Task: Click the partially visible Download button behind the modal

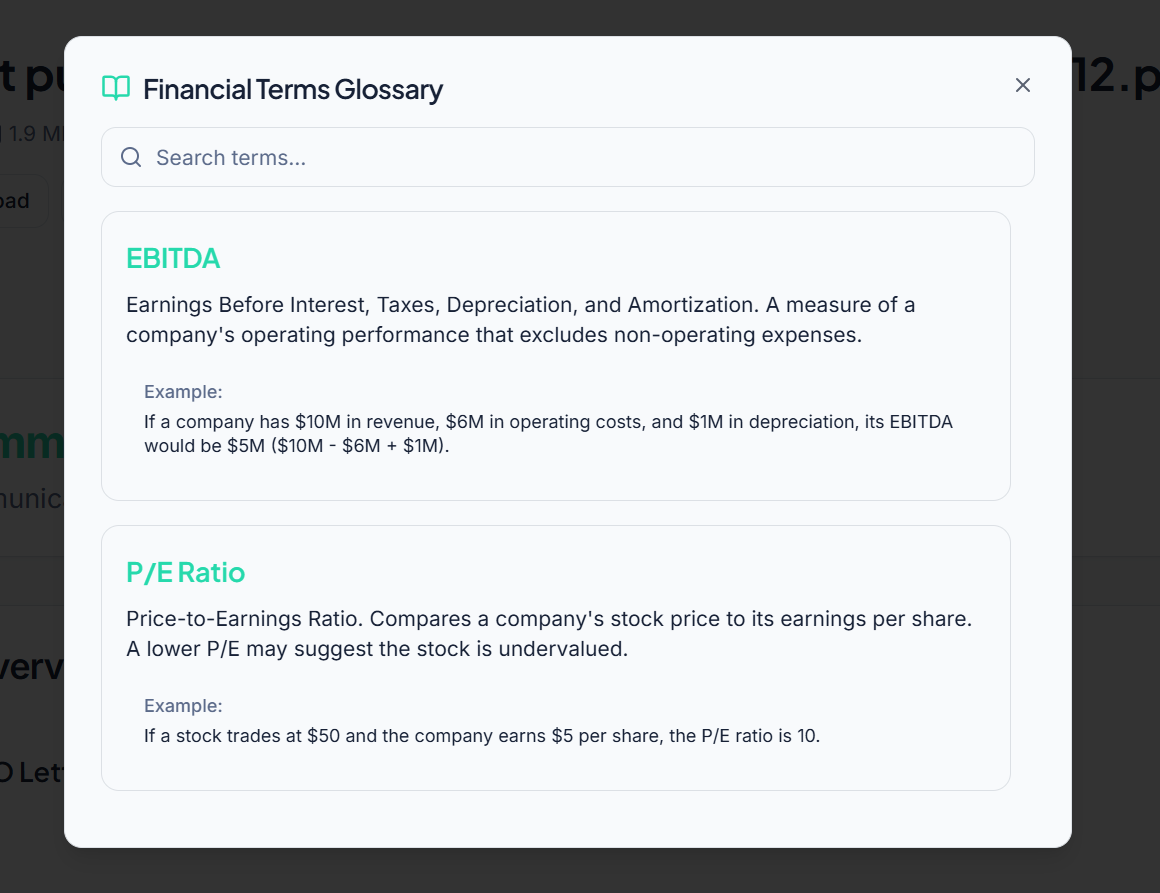Action: pos(22,200)
